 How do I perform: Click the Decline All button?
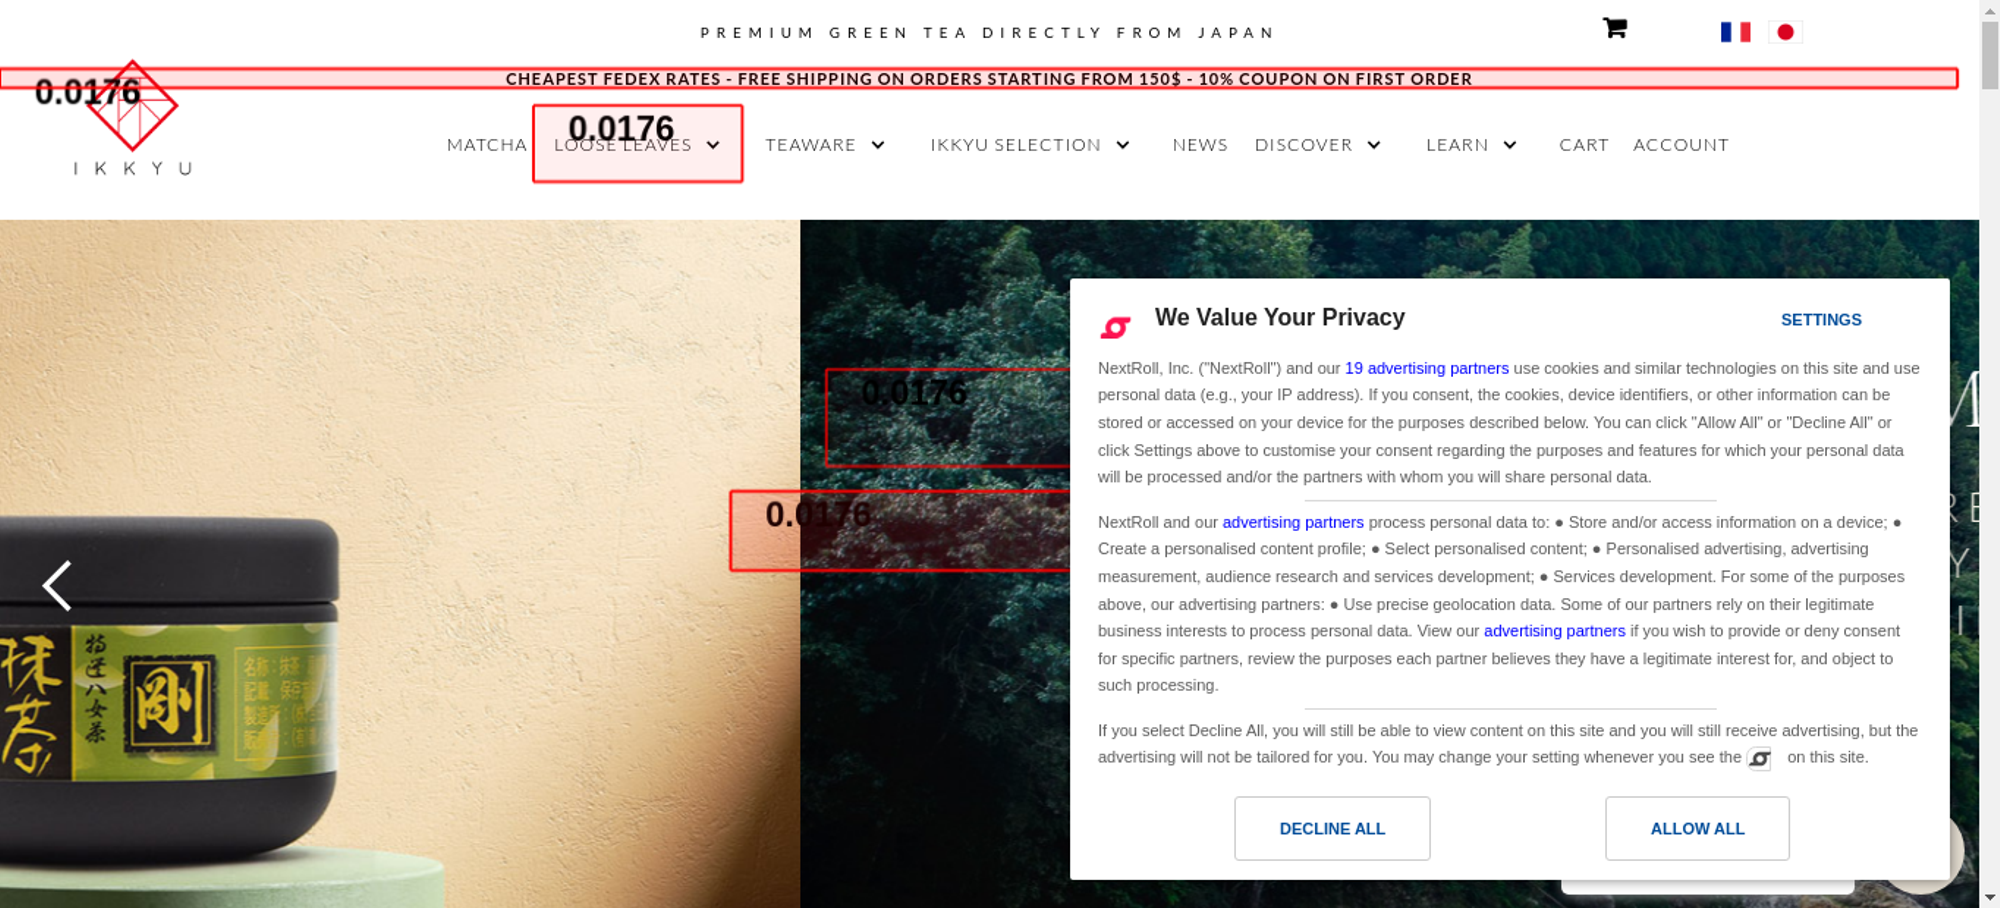pos(1332,828)
